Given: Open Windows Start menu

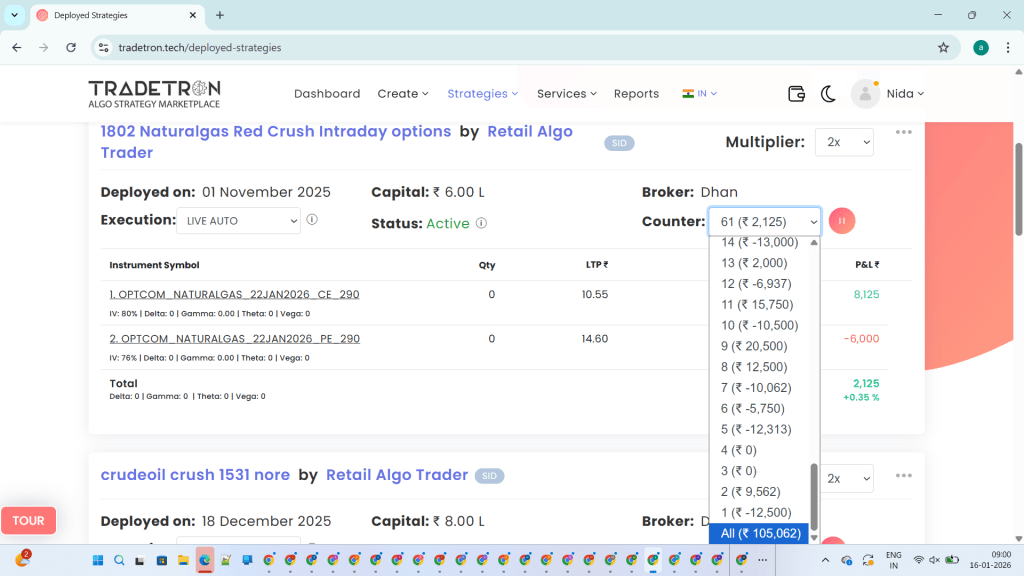Looking at the screenshot, I should 98,560.
